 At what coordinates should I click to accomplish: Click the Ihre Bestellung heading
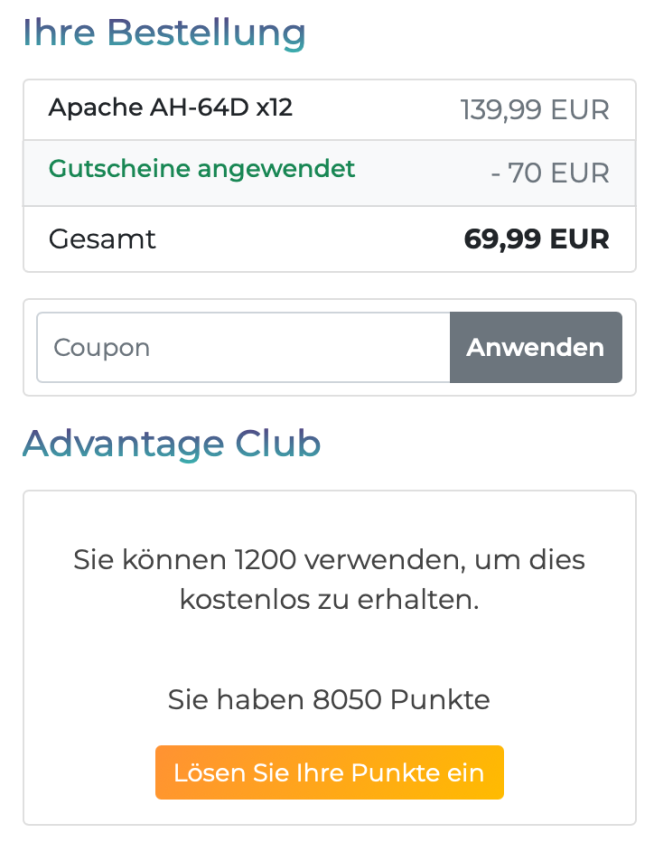click(x=164, y=33)
